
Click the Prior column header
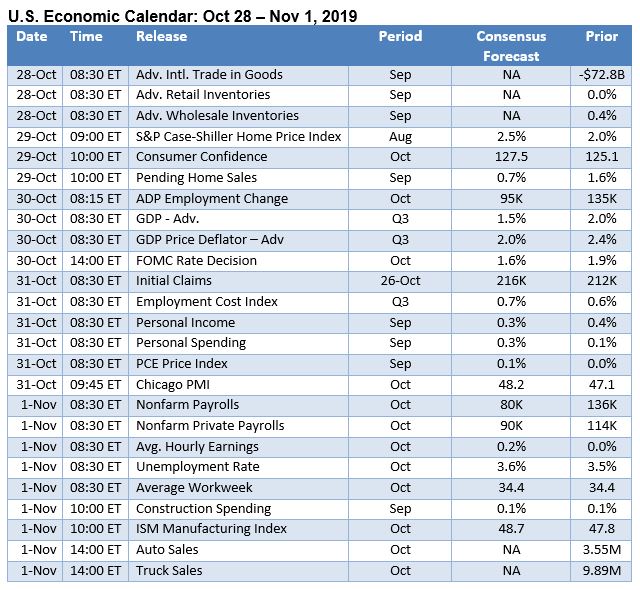(601, 36)
